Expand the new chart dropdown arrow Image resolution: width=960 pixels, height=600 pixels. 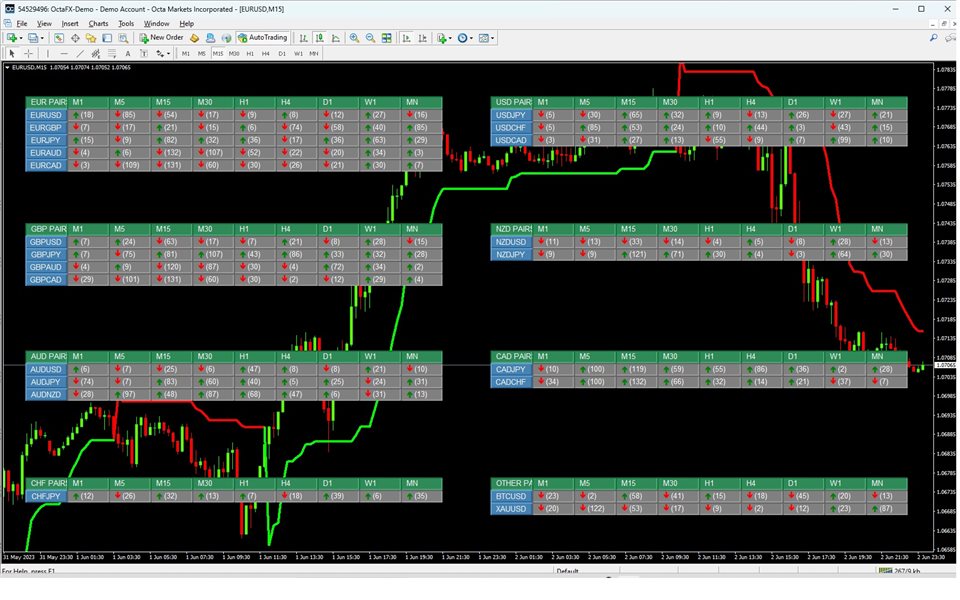click(21, 38)
